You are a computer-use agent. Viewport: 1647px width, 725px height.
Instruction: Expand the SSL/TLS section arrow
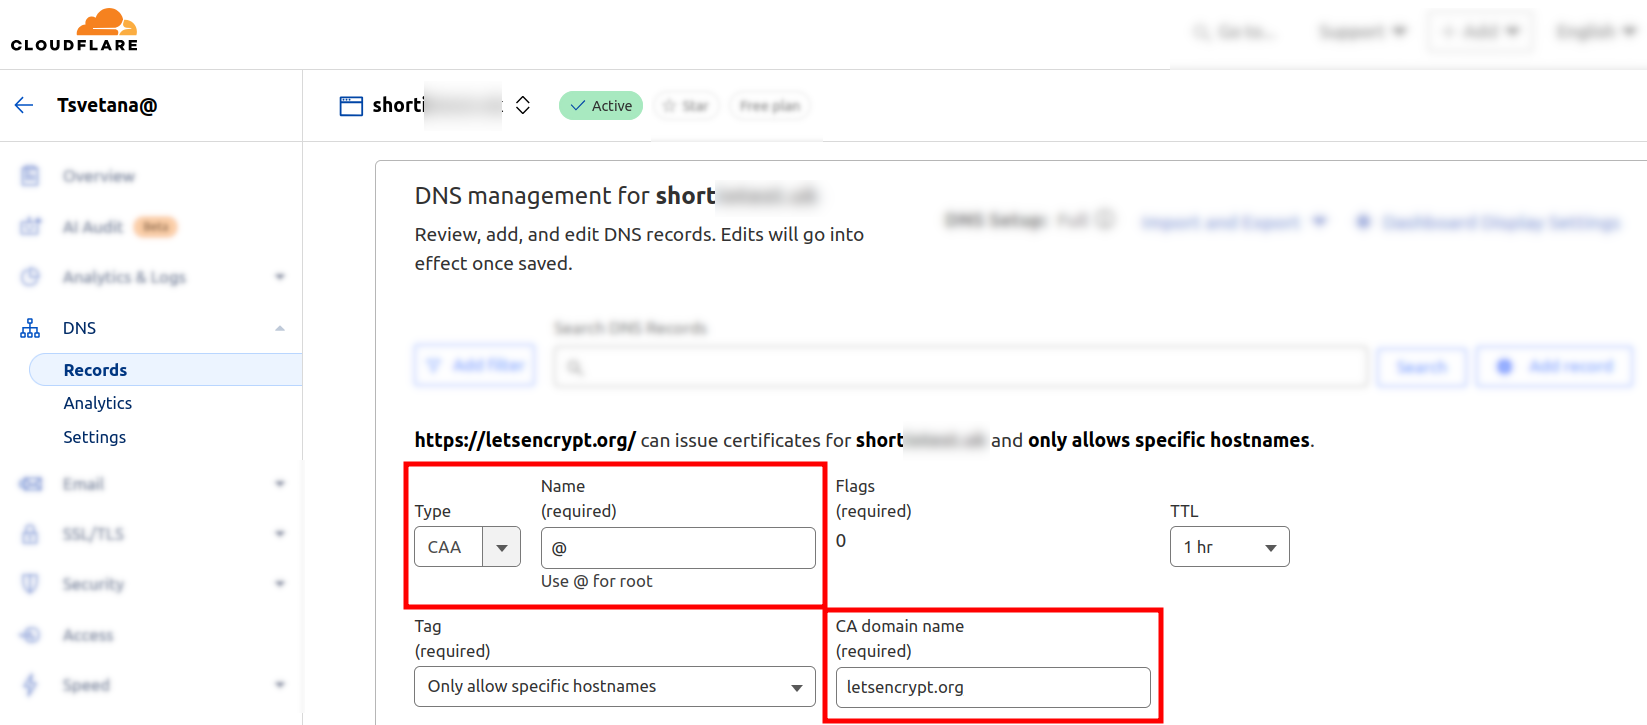click(280, 534)
